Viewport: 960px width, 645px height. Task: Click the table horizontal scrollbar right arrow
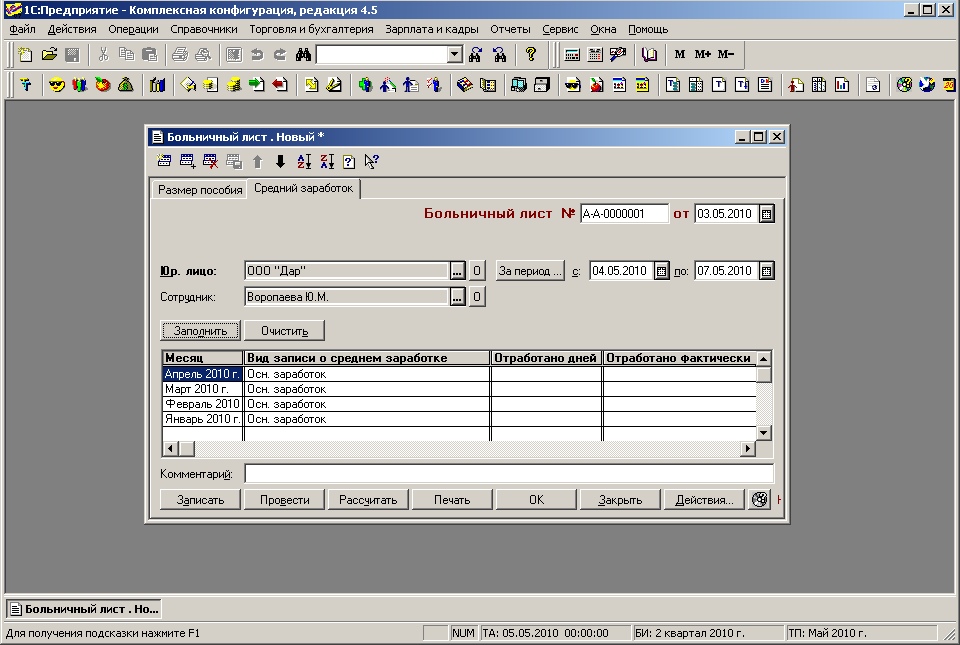coord(748,449)
